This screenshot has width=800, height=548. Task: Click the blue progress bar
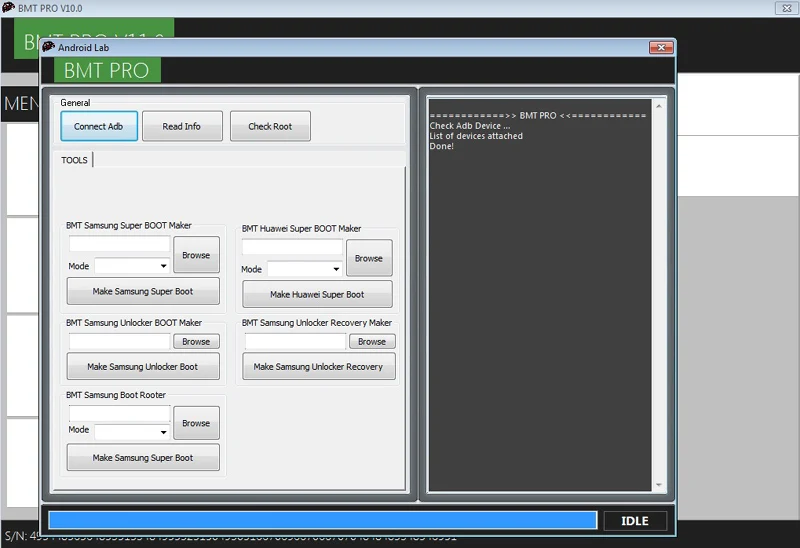pos(322,520)
